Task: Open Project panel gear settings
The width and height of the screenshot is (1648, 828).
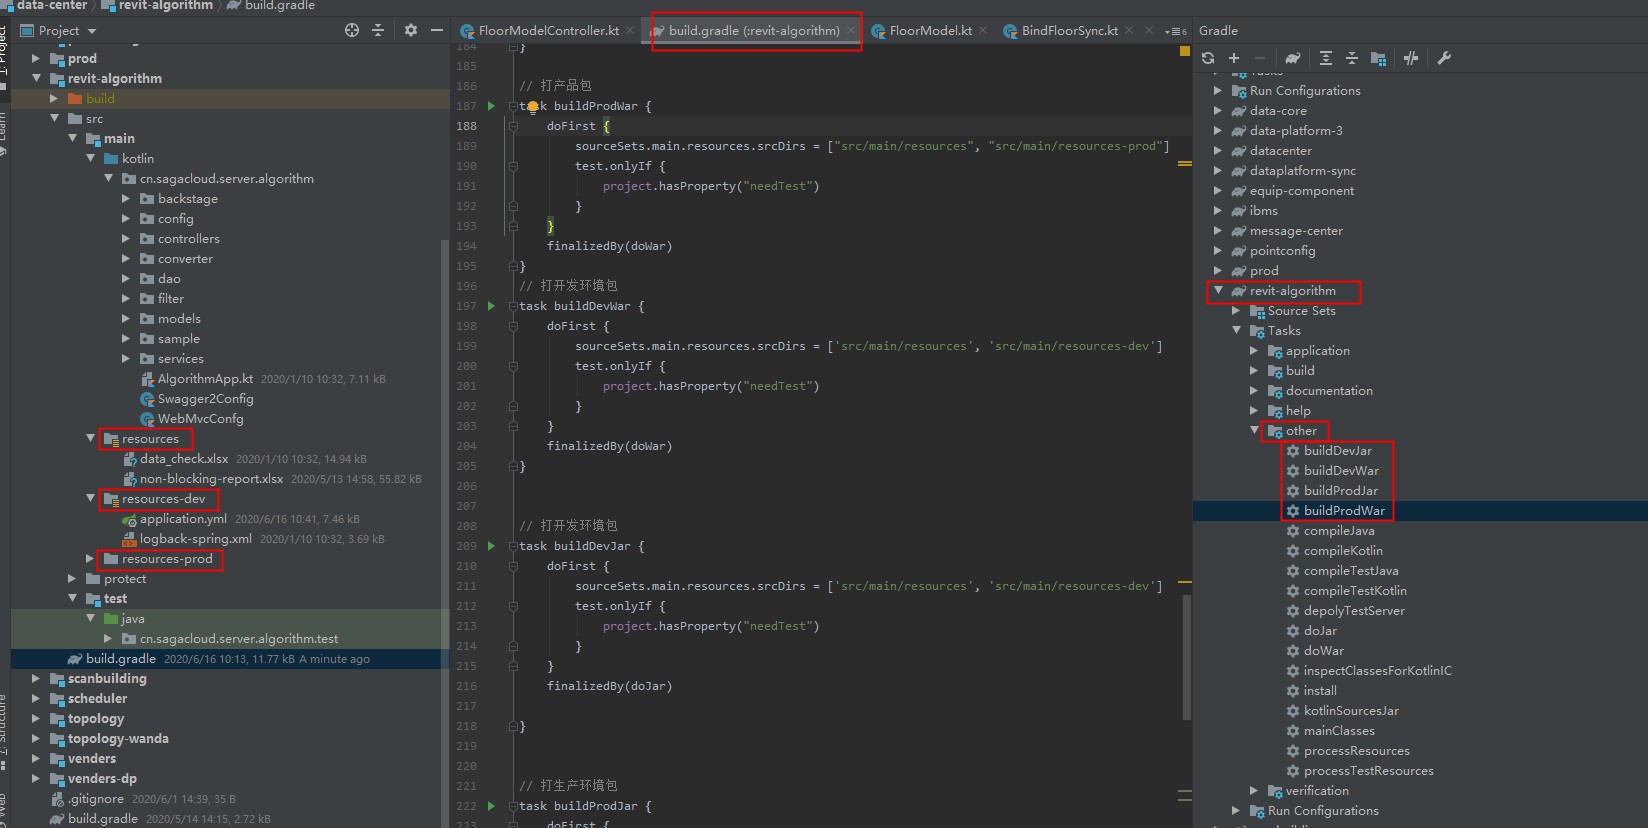Action: 411,31
